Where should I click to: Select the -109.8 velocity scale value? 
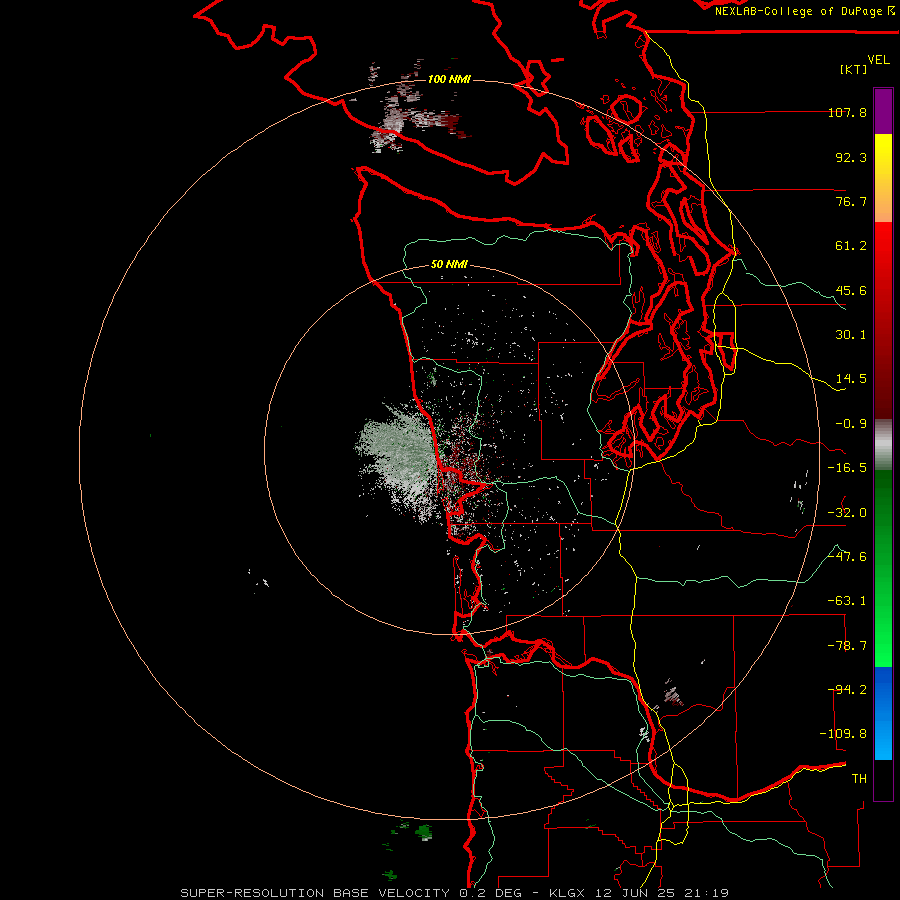click(x=844, y=734)
